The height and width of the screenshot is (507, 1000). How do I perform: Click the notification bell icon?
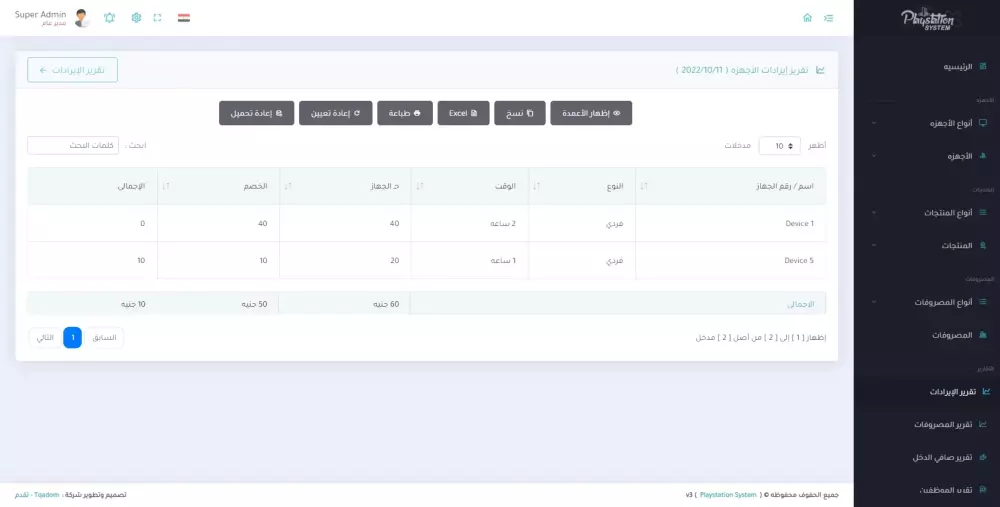coord(110,18)
